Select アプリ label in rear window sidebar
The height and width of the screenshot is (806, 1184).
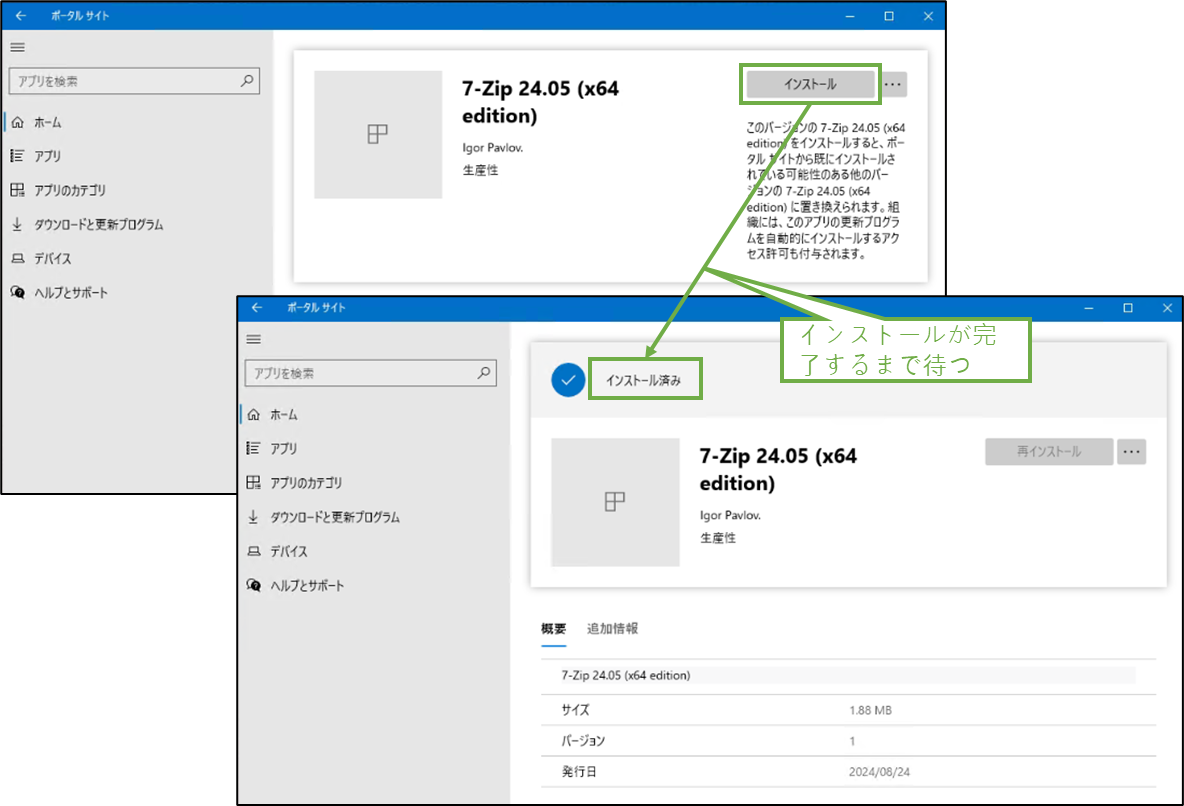[48, 156]
